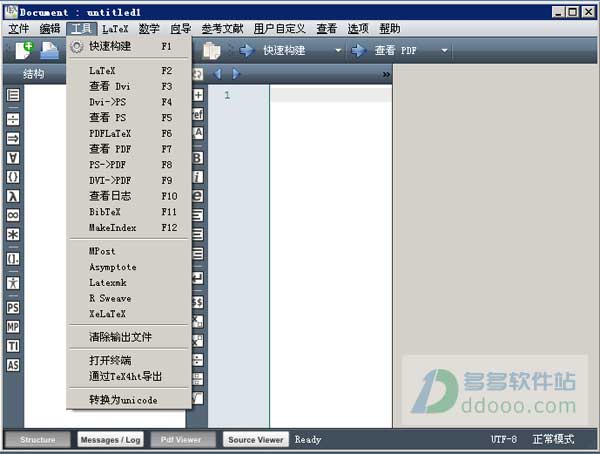
Task: Click the italic i formatting icon
Action: tap(197, 177)
